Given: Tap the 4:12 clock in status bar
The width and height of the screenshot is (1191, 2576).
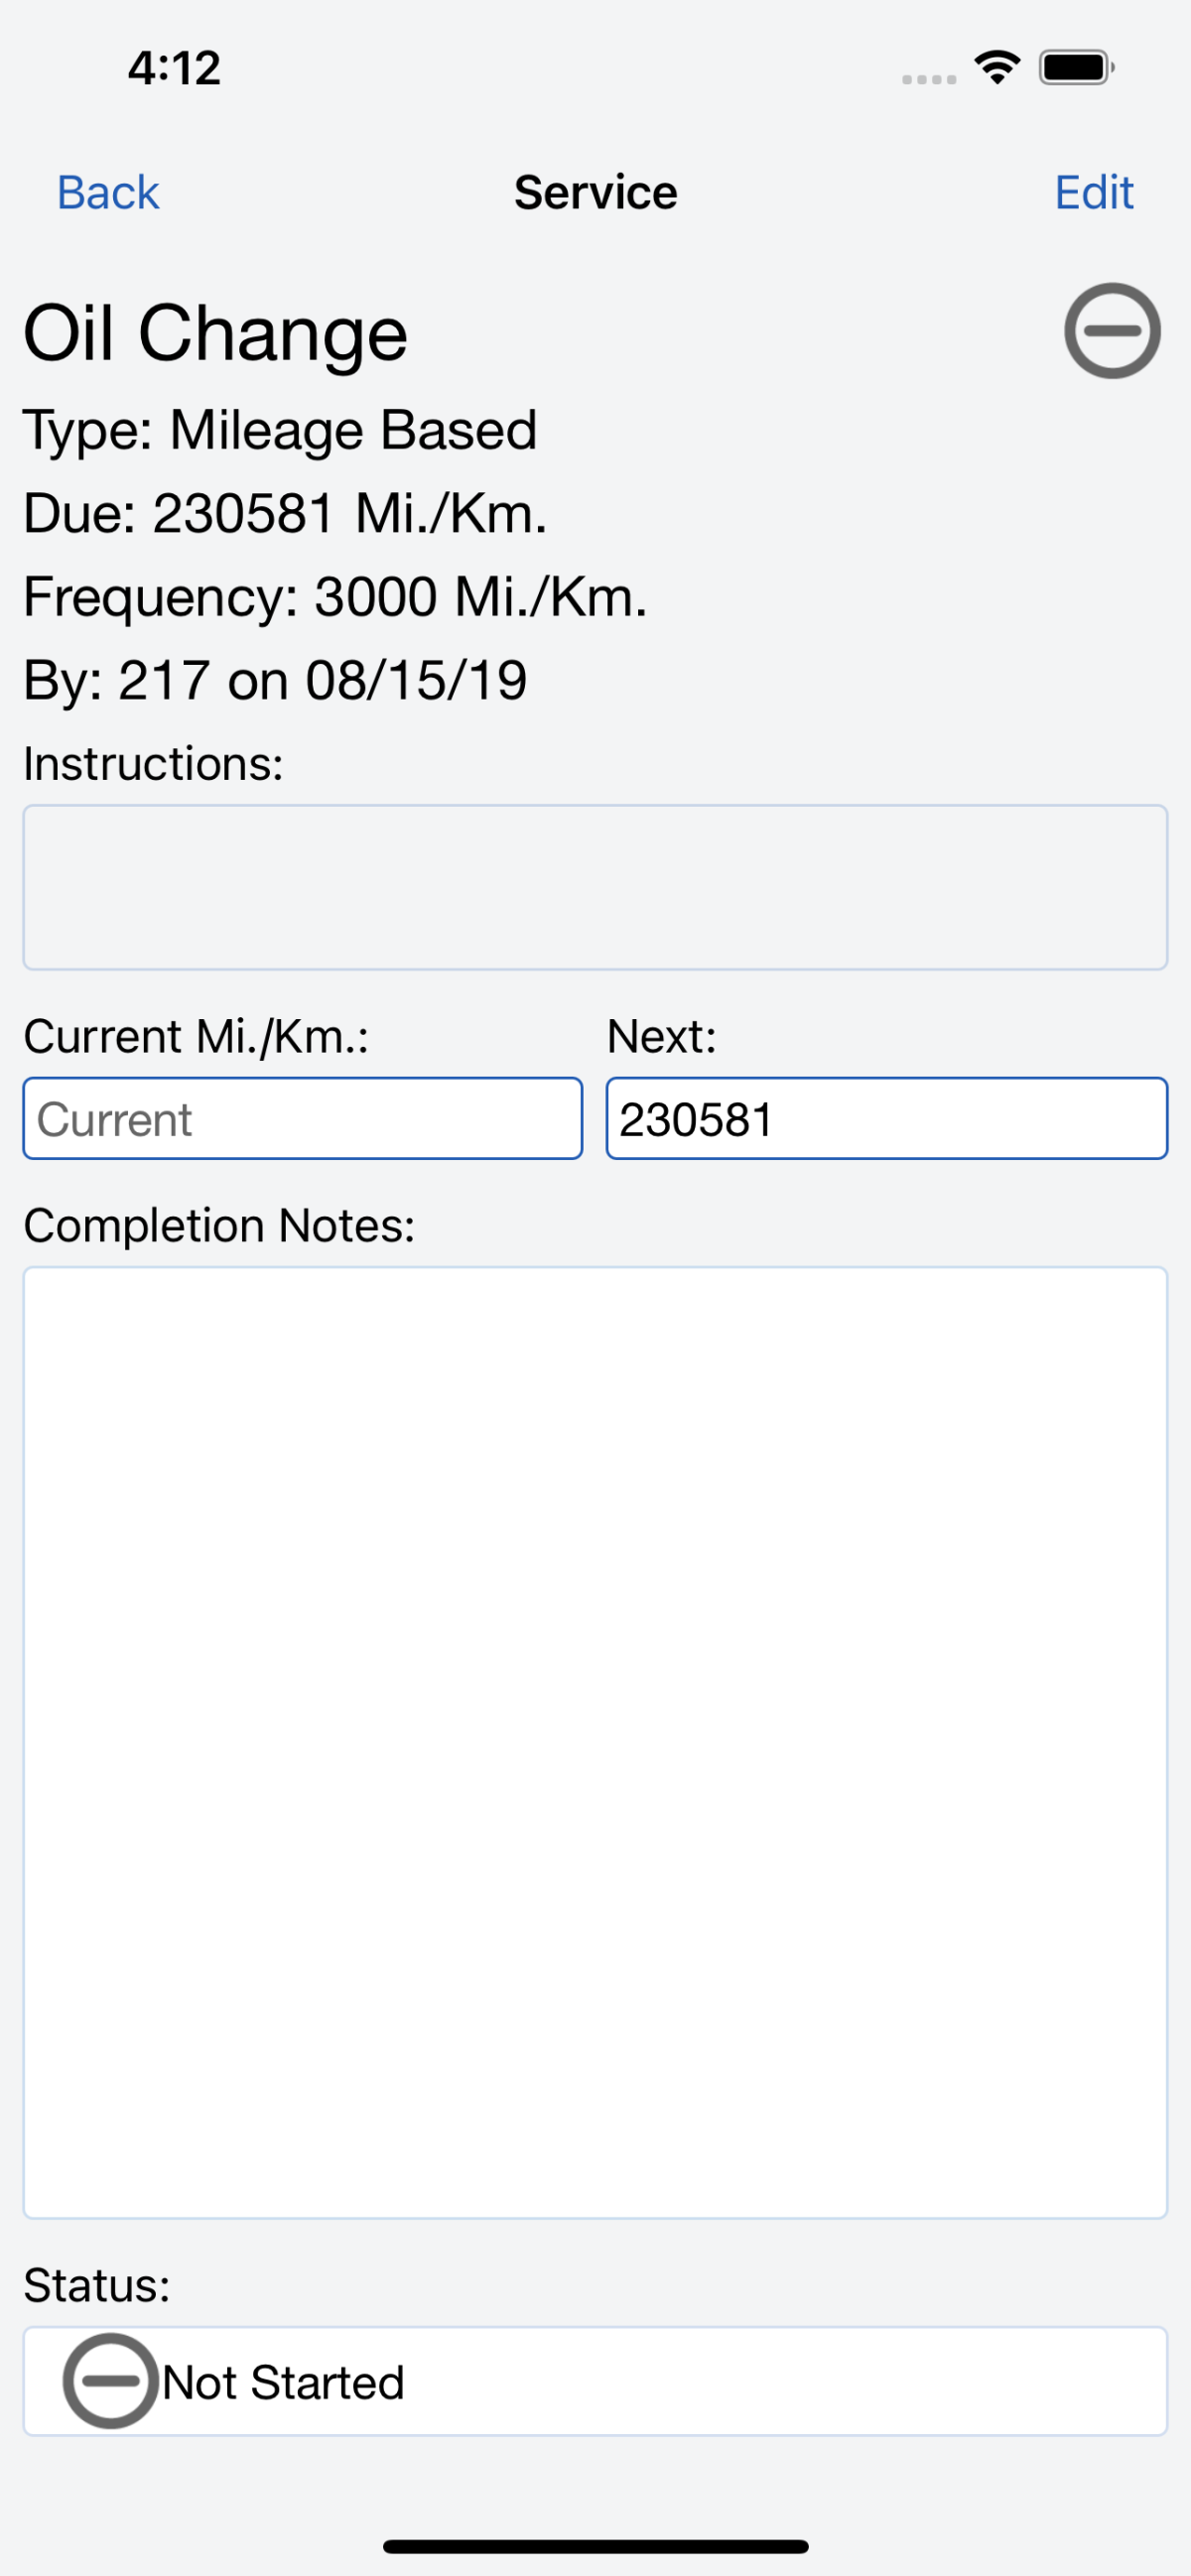Looking at the screenshot, I should click(x=174, y=68).
